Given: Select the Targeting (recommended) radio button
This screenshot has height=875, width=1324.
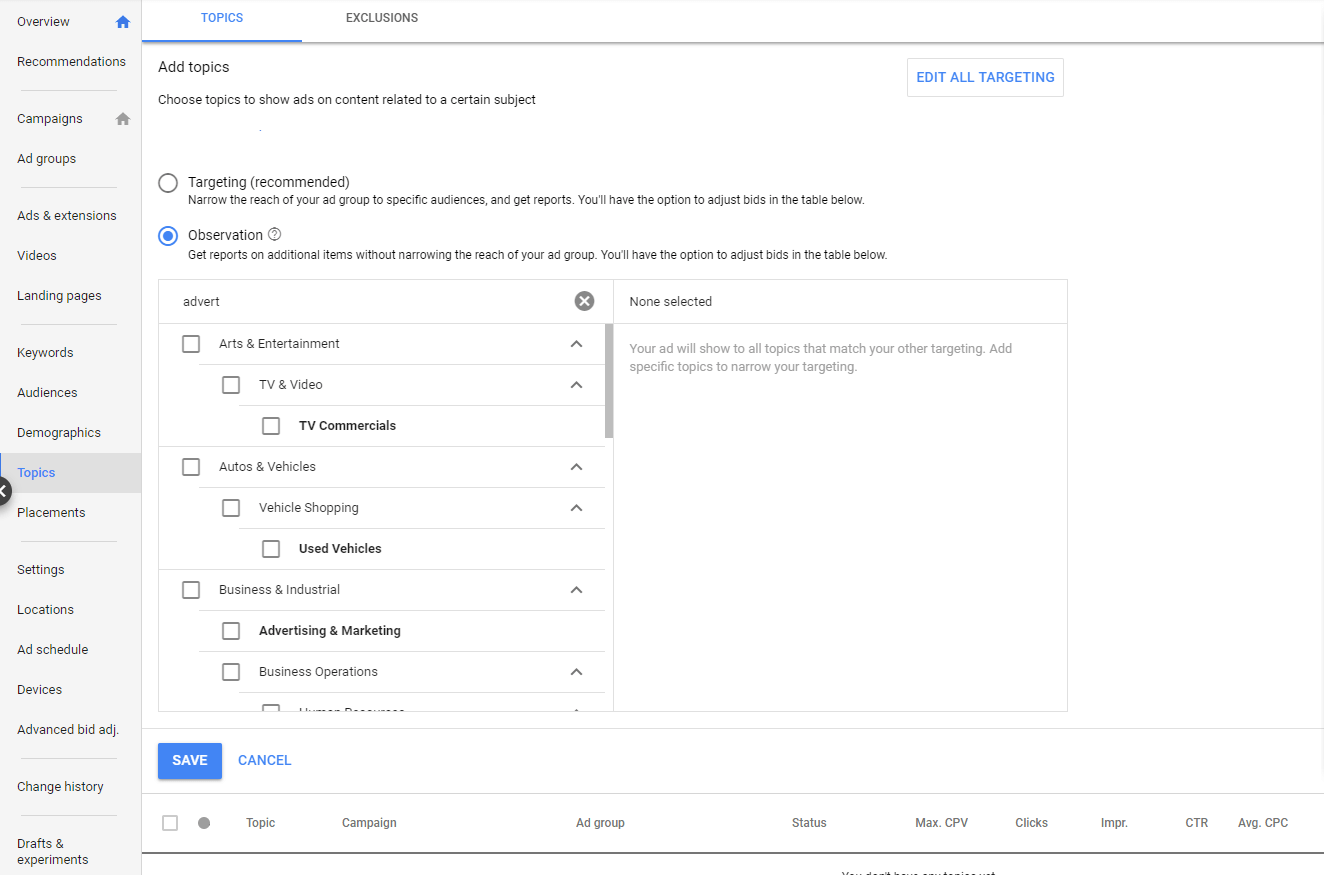Looking at the screenshot, I should click(167, 183).
